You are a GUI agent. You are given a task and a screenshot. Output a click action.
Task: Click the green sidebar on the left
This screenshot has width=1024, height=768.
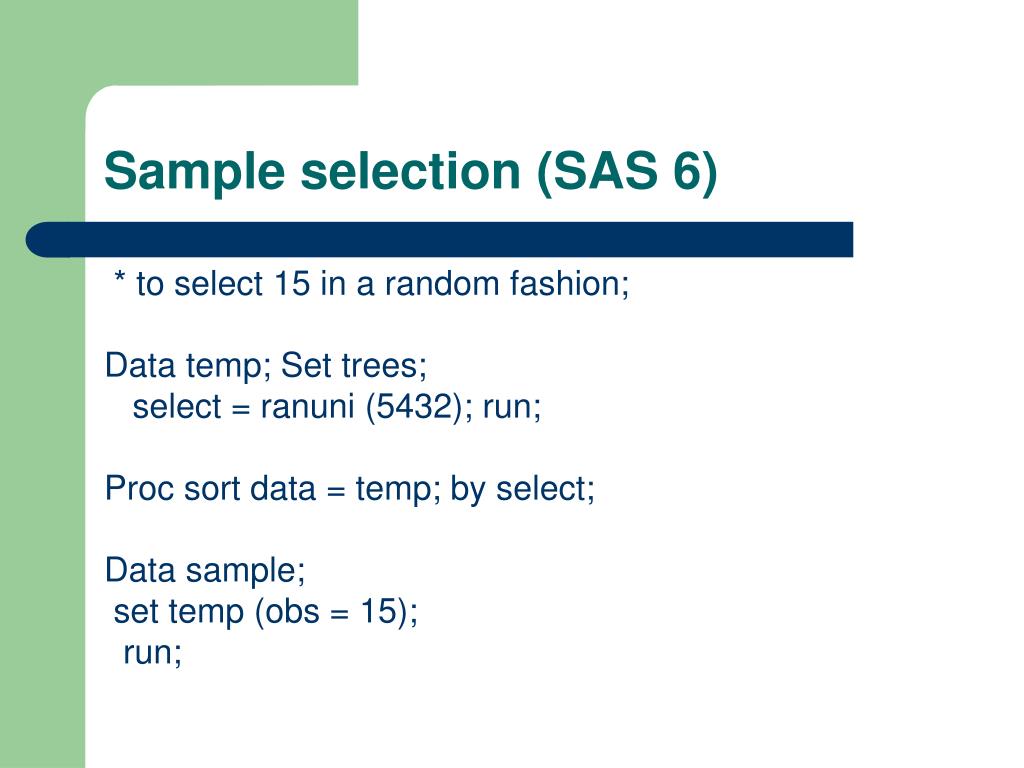42,457
